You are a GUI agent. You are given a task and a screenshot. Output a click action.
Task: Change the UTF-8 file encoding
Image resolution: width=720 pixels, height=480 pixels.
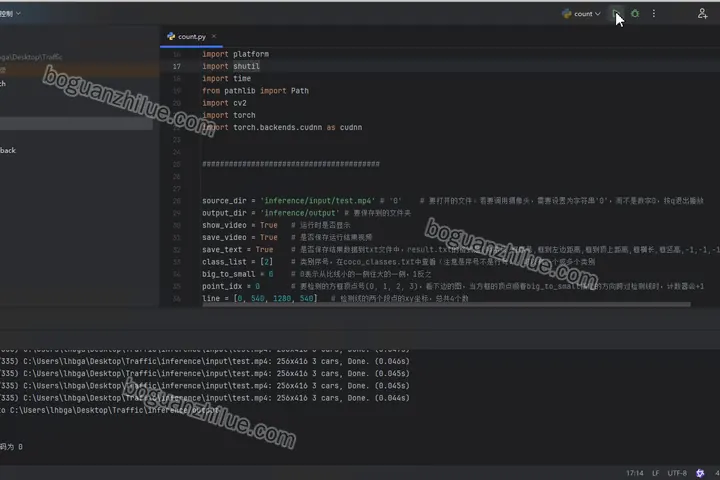tap(677, 473)
